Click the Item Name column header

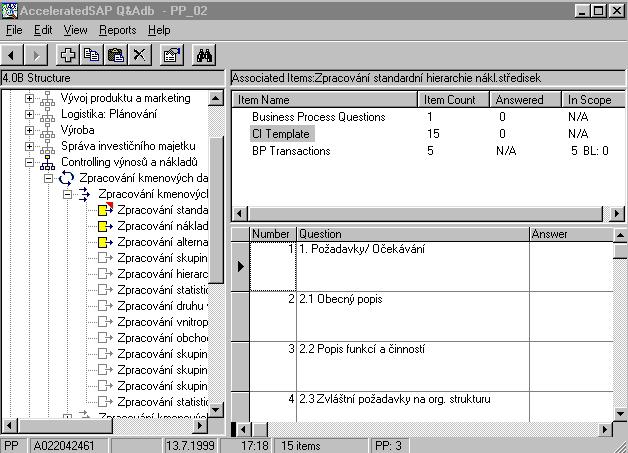[324, 99]
